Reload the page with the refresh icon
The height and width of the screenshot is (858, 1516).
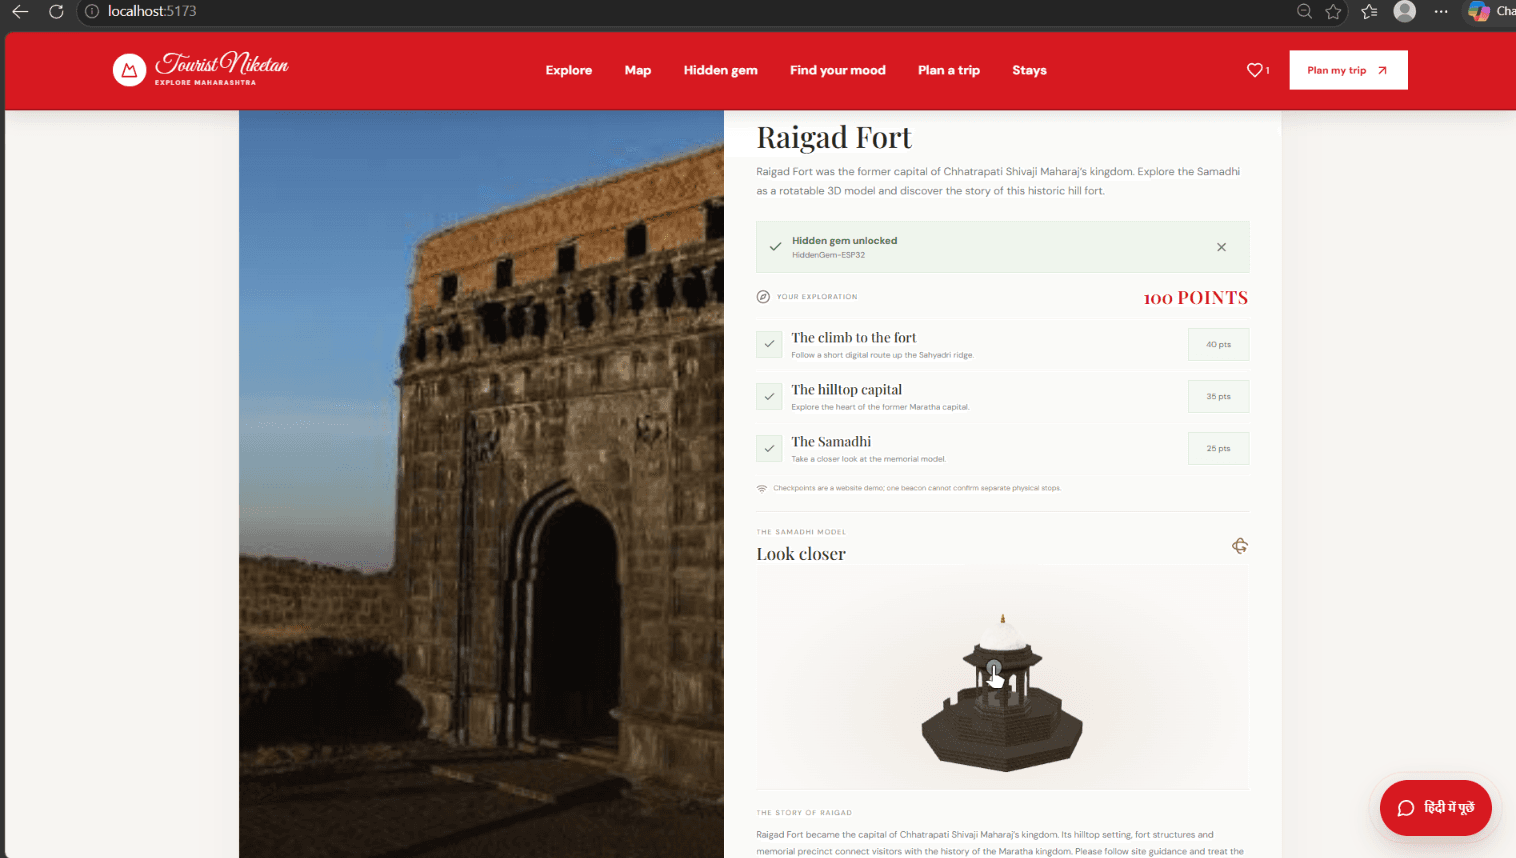tap(56, 11)
